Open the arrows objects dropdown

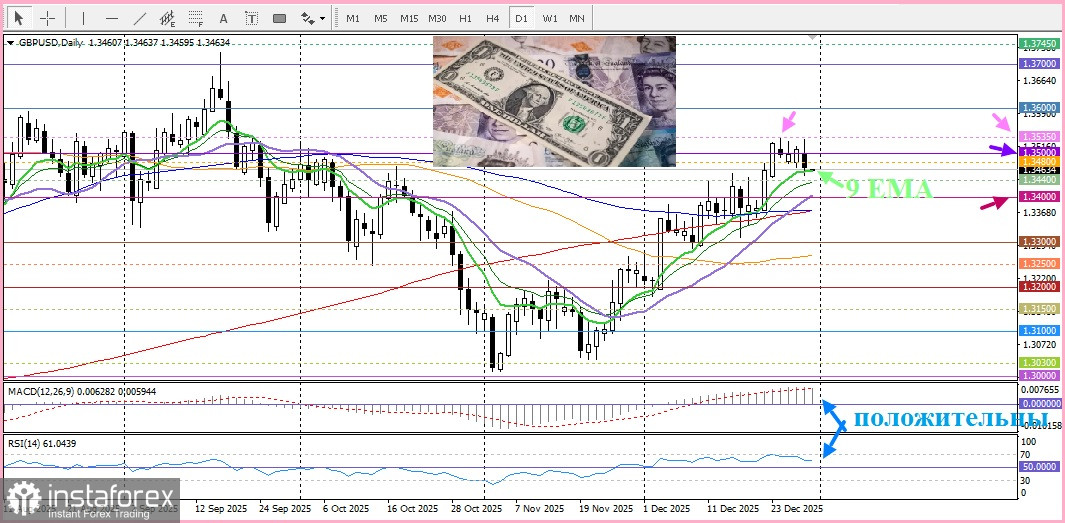314,18
